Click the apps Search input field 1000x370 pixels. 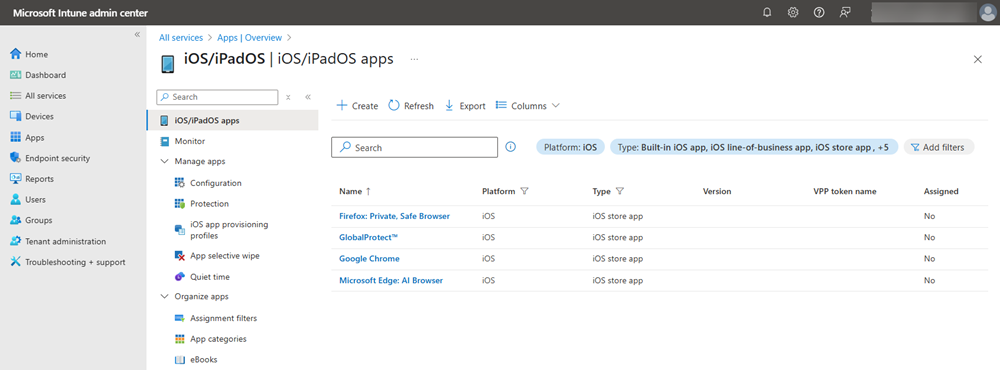[x=415, y=147]
